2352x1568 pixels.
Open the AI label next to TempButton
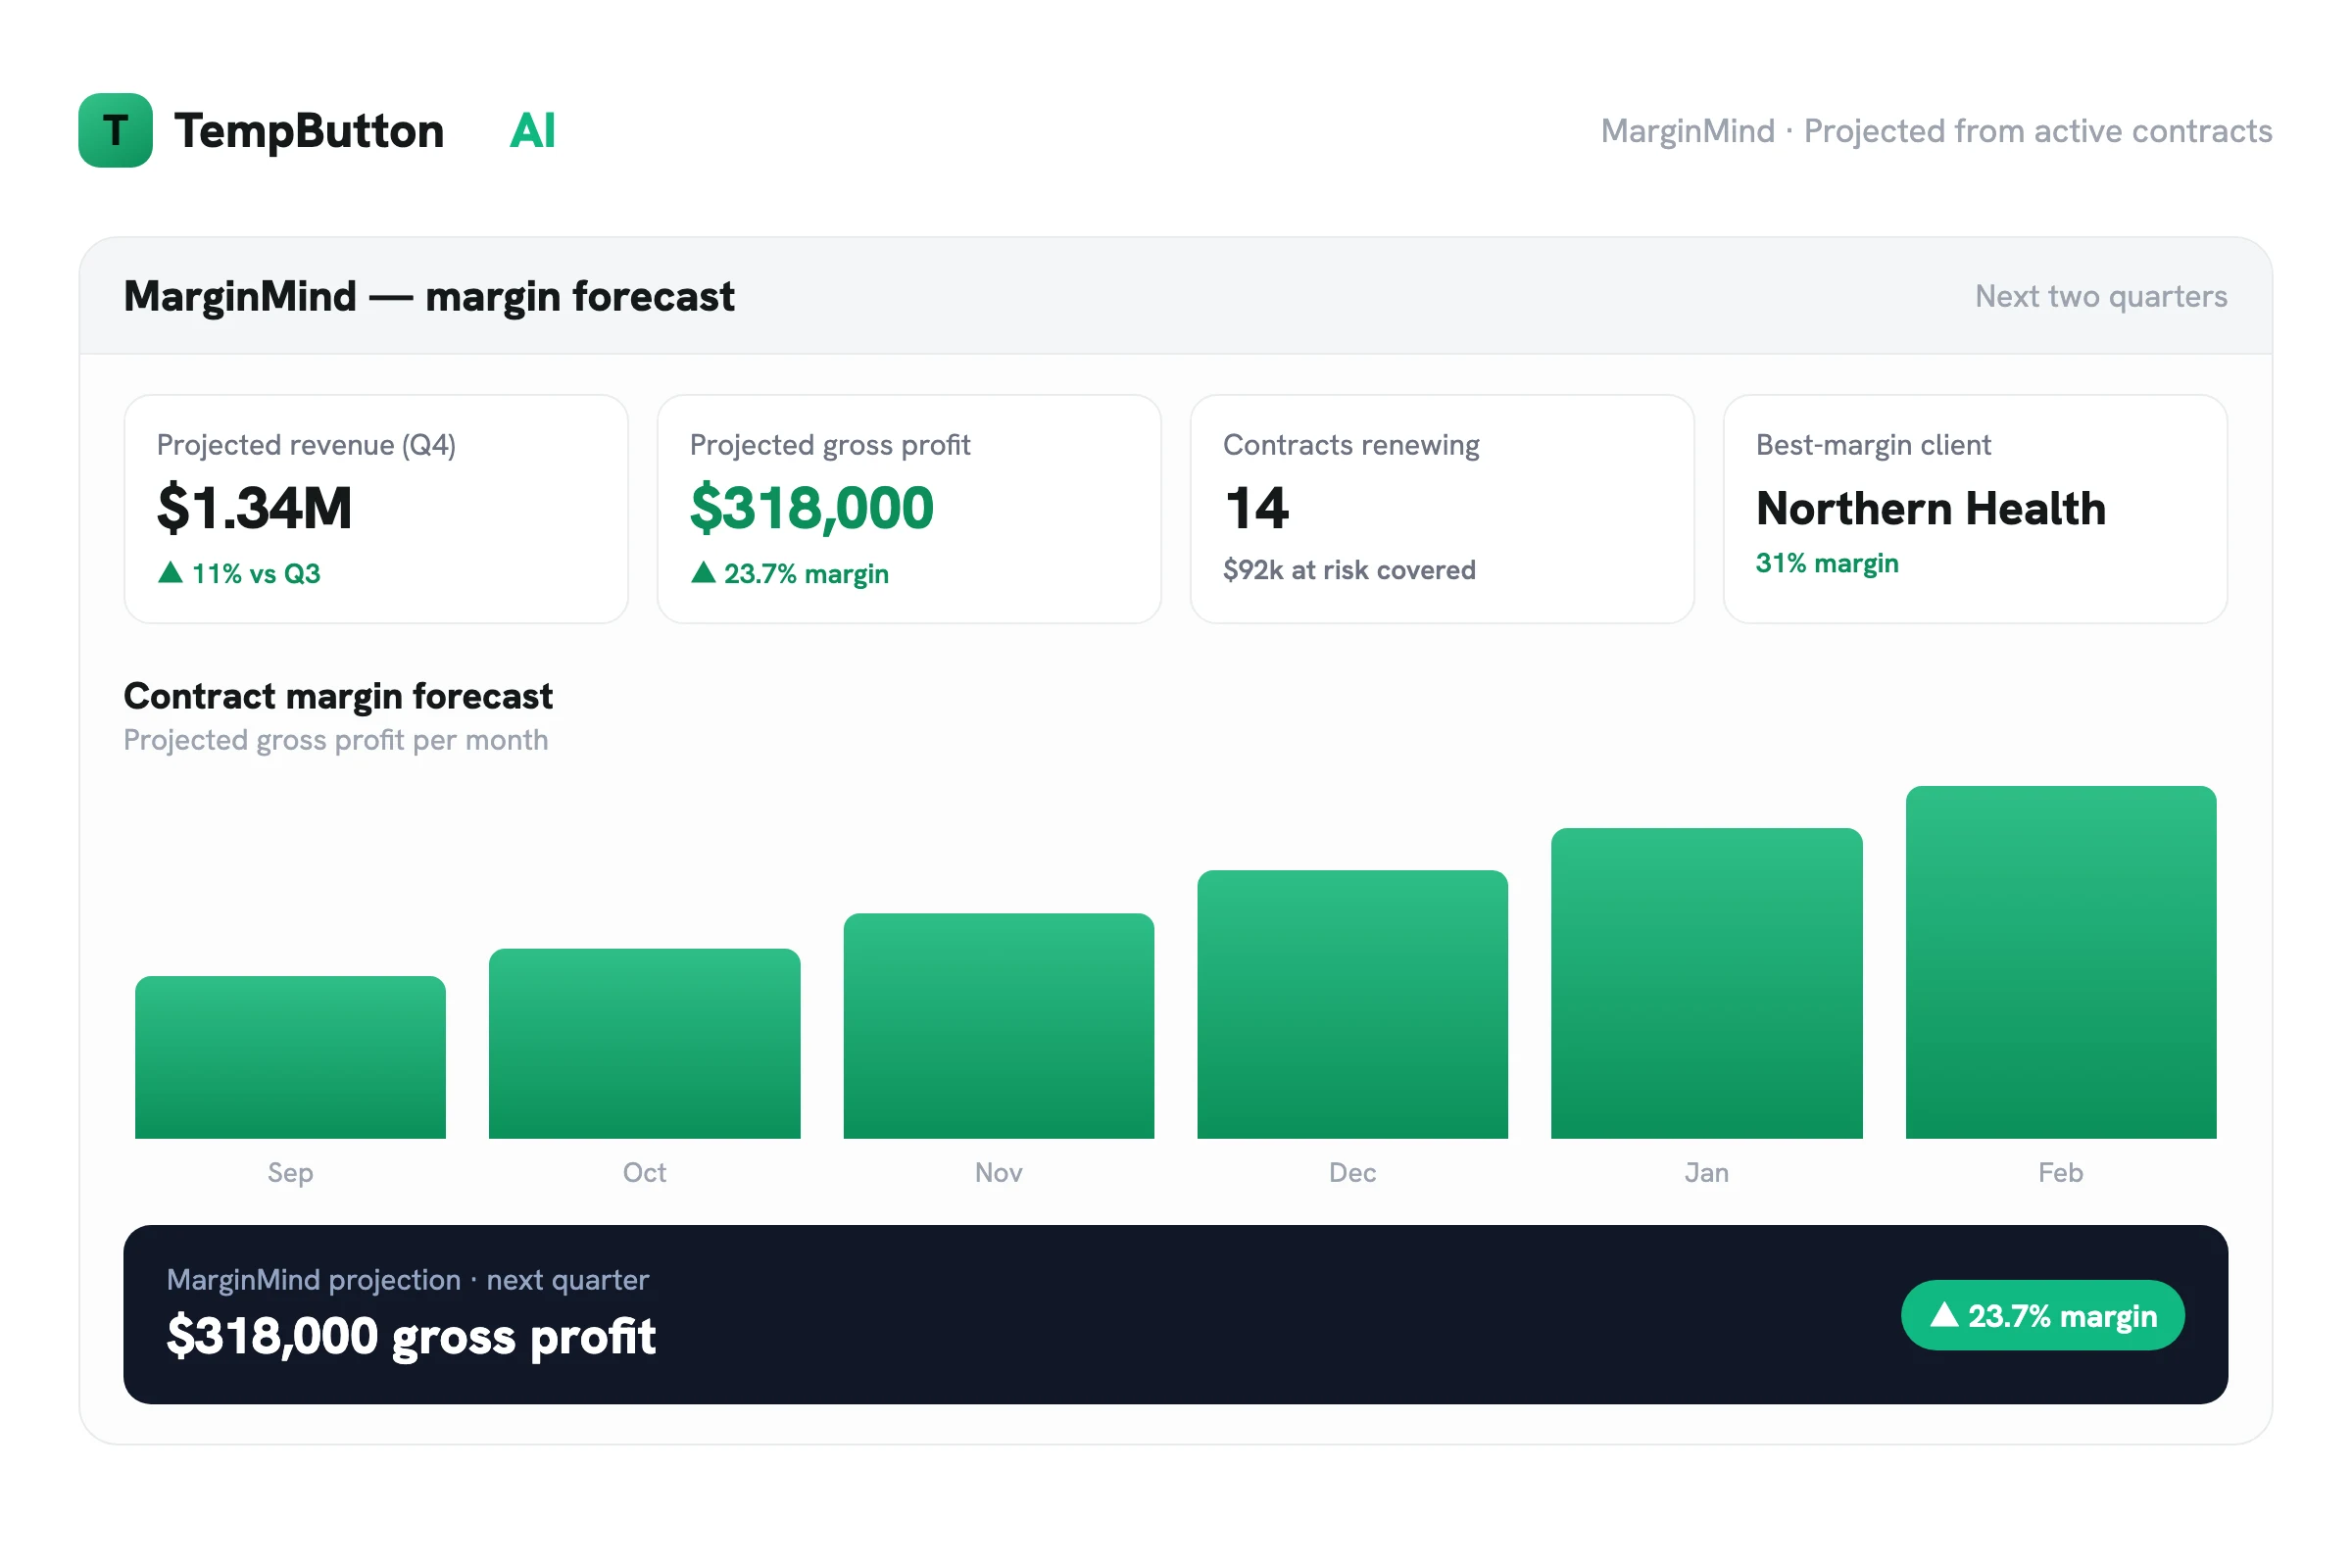tap(533, 131)
